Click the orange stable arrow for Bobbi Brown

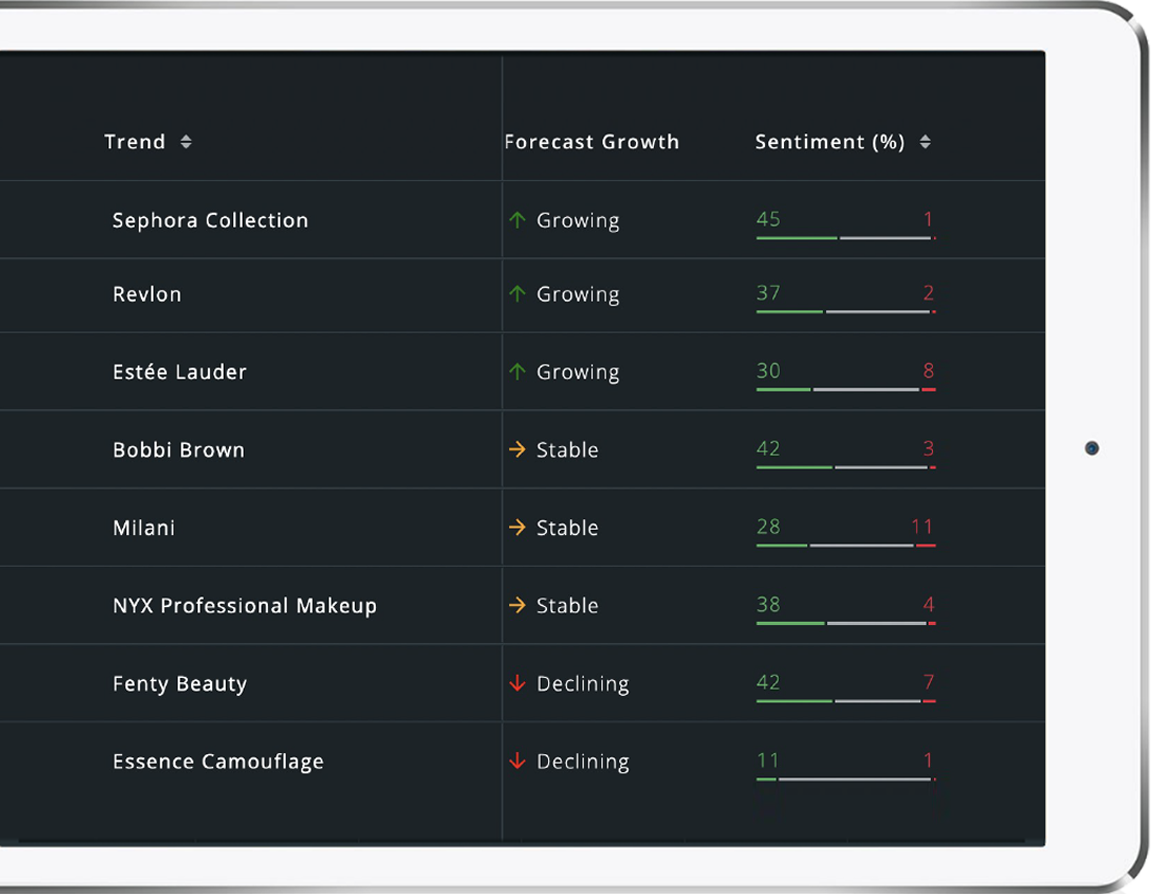pyautogui.click(x=517, y=450)
